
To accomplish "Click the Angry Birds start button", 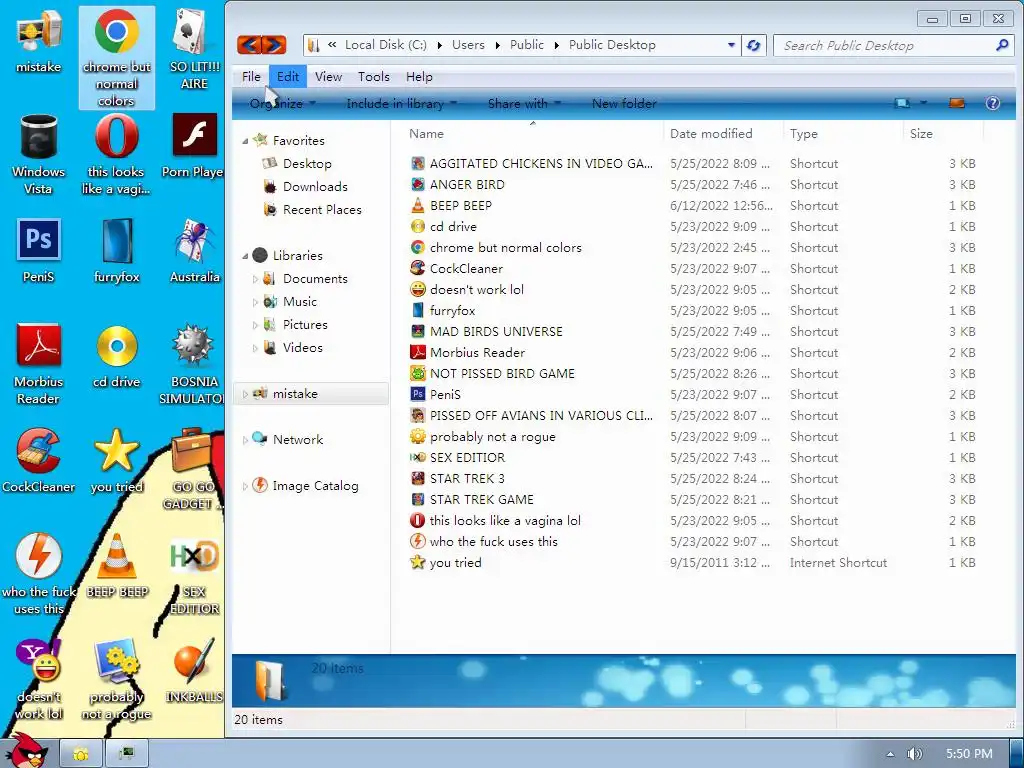I will click(x=25, y=750).
